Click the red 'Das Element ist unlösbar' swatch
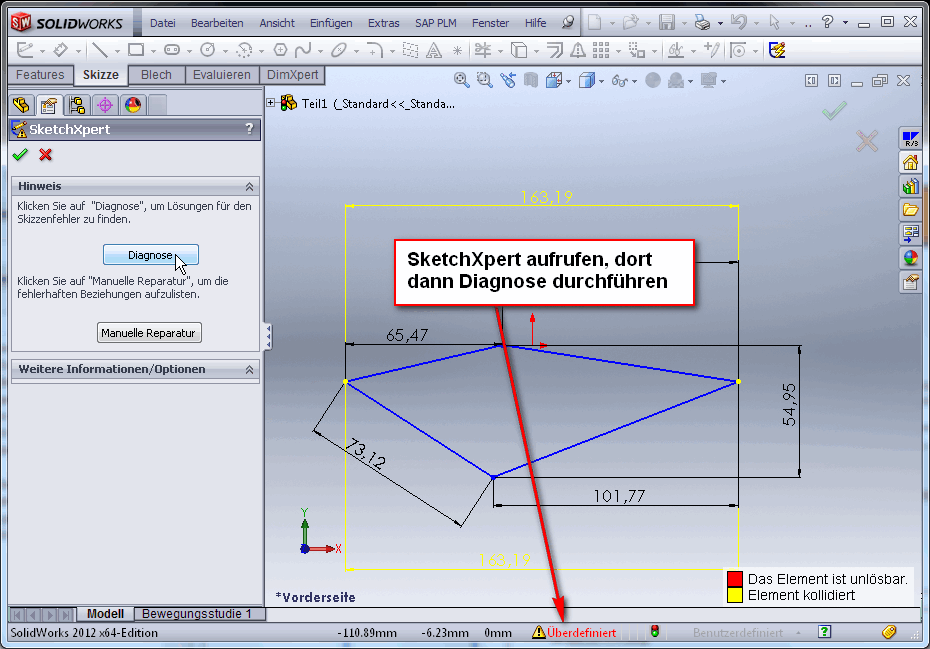The width and height of the screenshot is (930, 649). (735, 578)
